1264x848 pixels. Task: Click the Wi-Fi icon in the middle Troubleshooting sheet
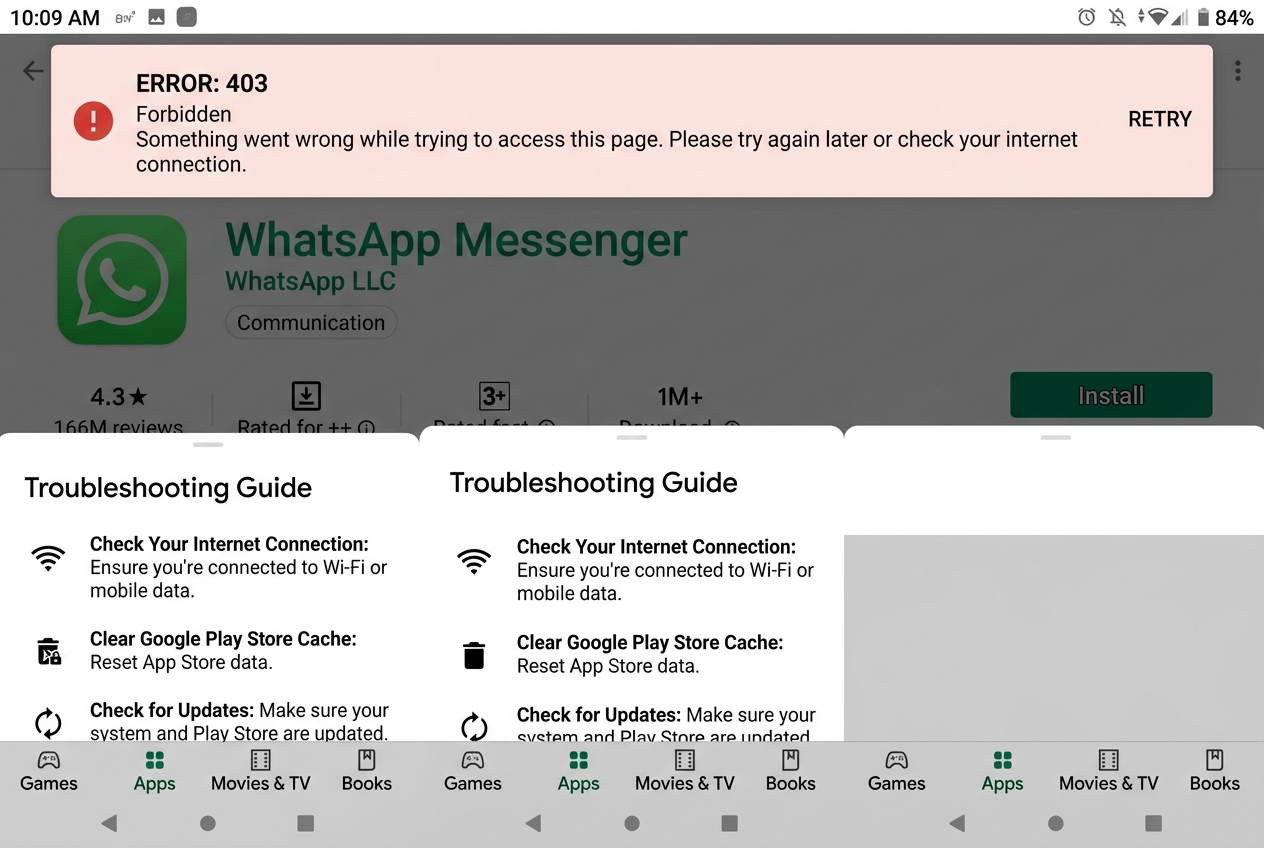click(x=474, y=561)
